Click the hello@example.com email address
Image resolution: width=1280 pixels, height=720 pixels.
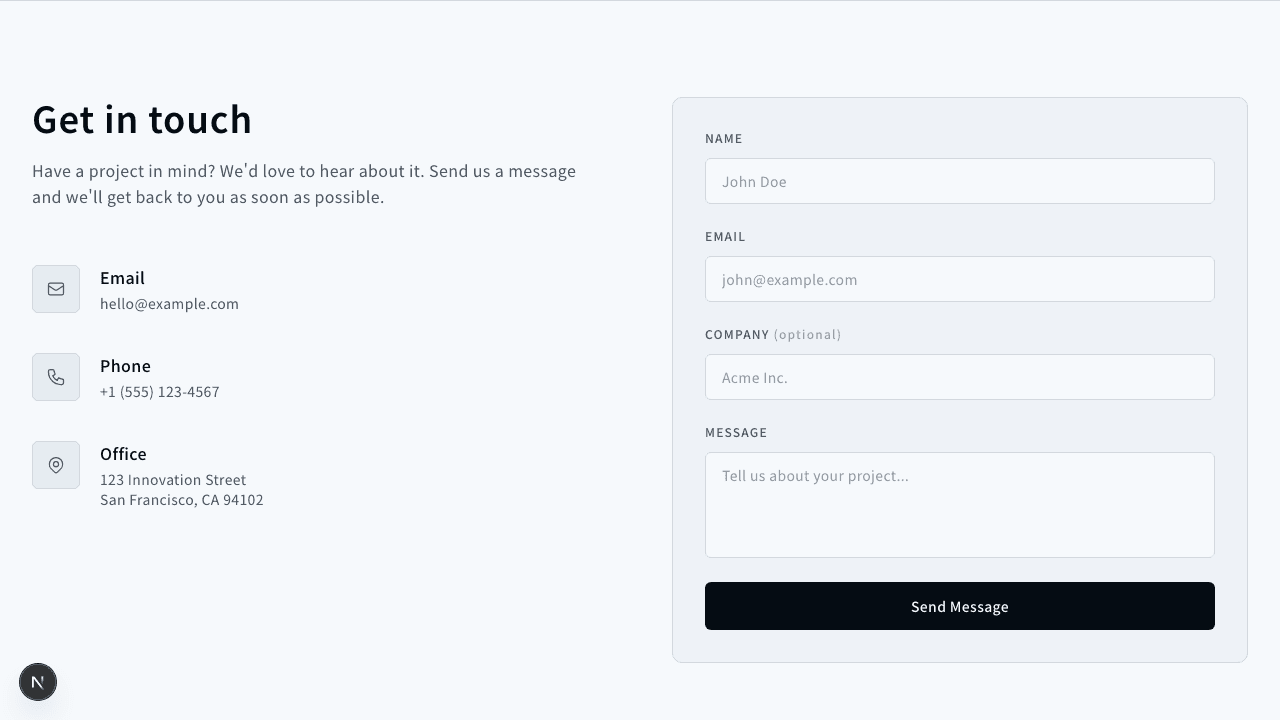[x=169, y=304]
